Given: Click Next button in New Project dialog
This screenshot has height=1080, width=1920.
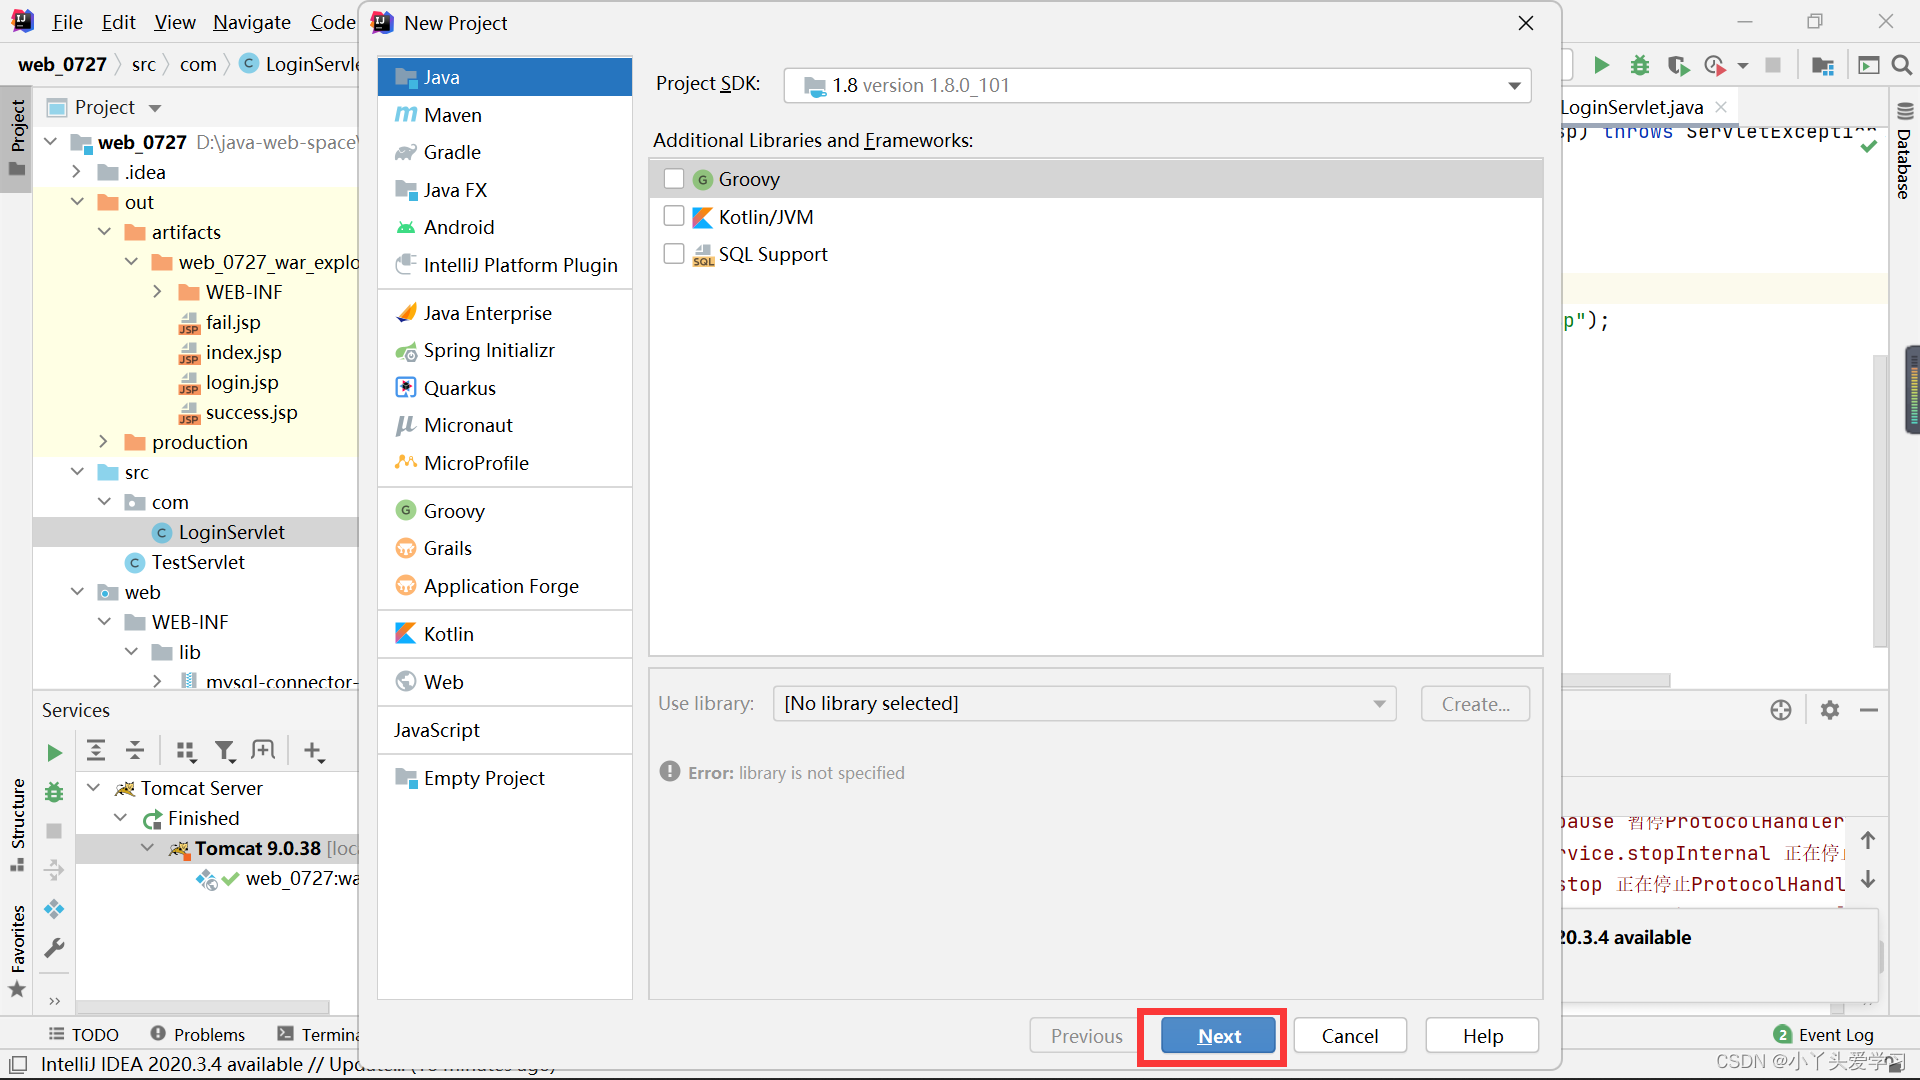Looking at the screenshot, I should (1219, 1036).
